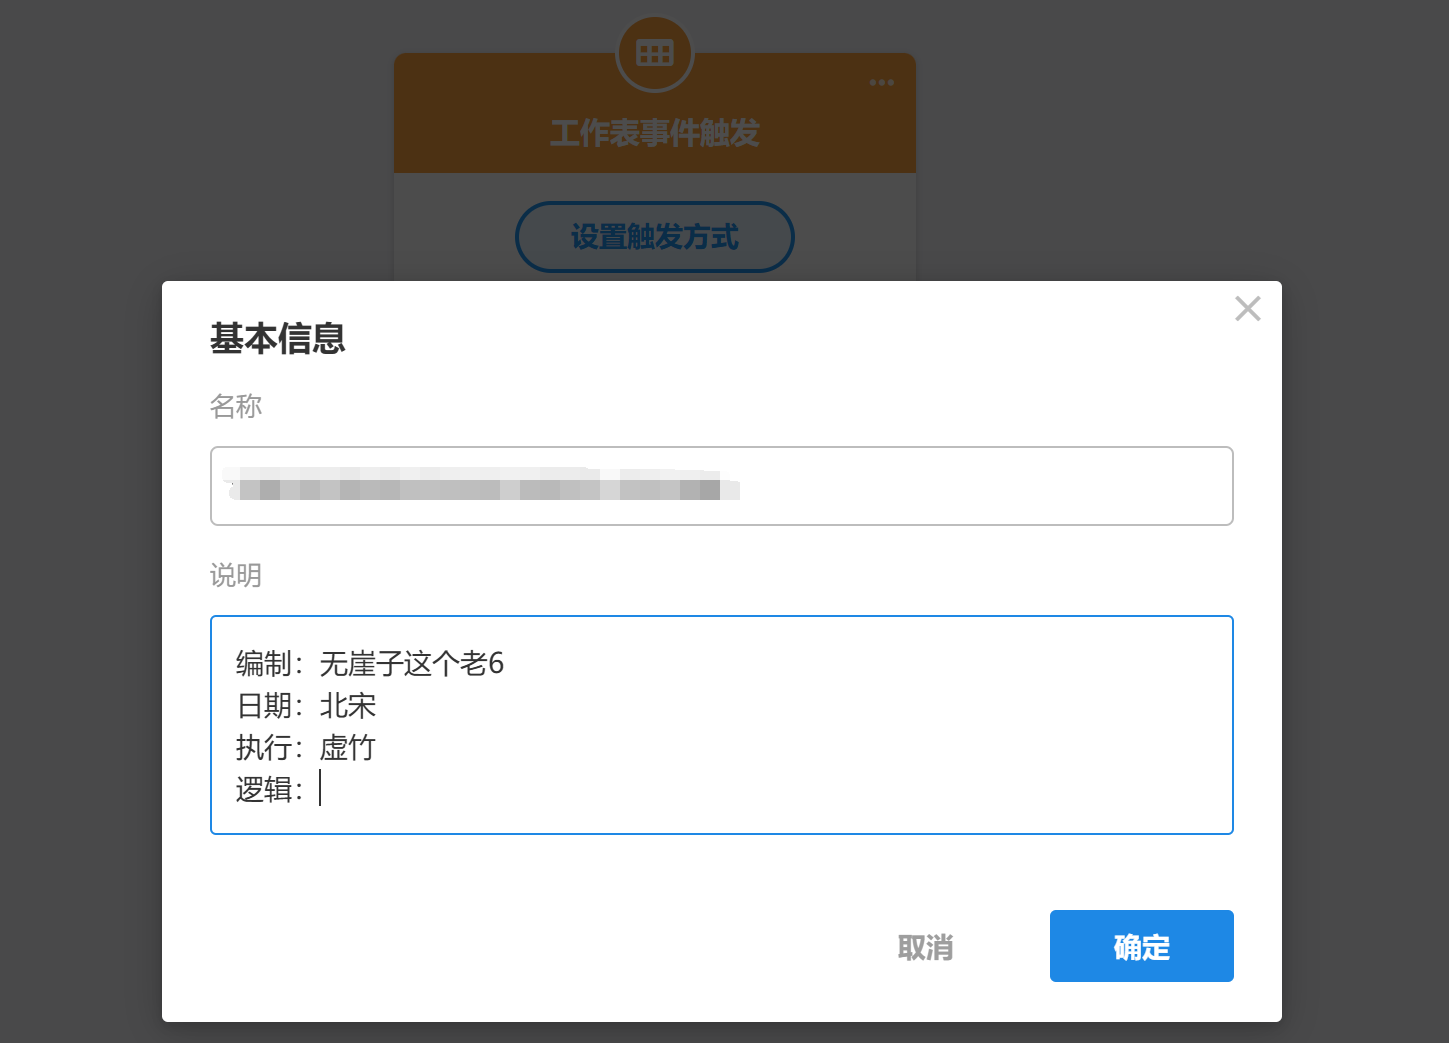This screenshot has width=1449, height=1043.
Task: Click the 工作表事件触发 card title
Action: [655, 133]
